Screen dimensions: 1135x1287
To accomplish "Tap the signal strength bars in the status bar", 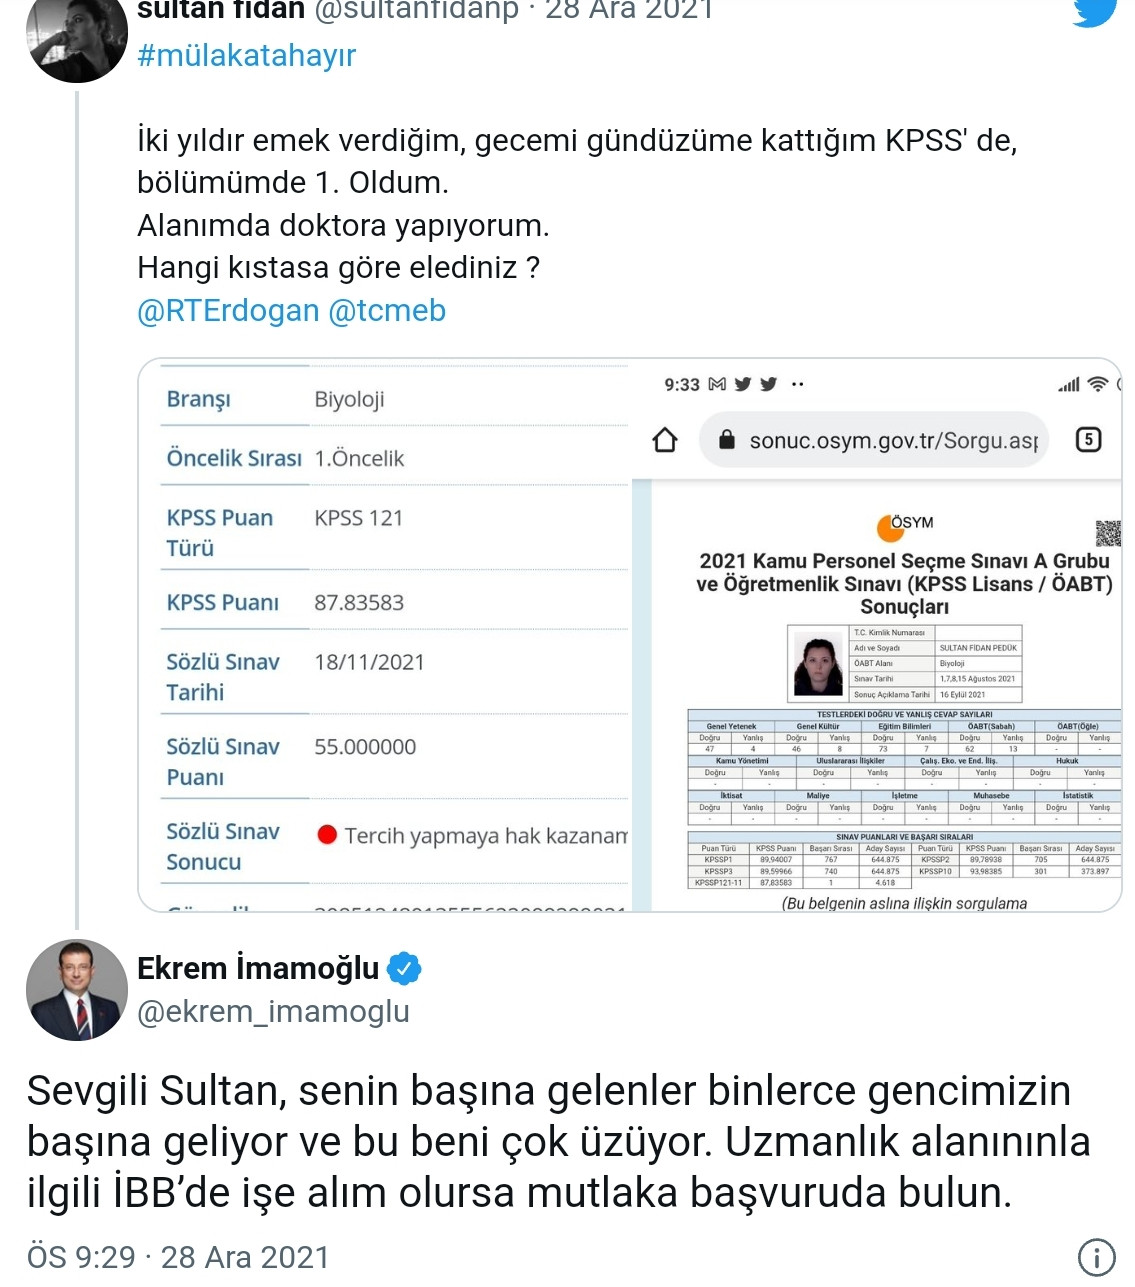I will tap(1066, 384).
